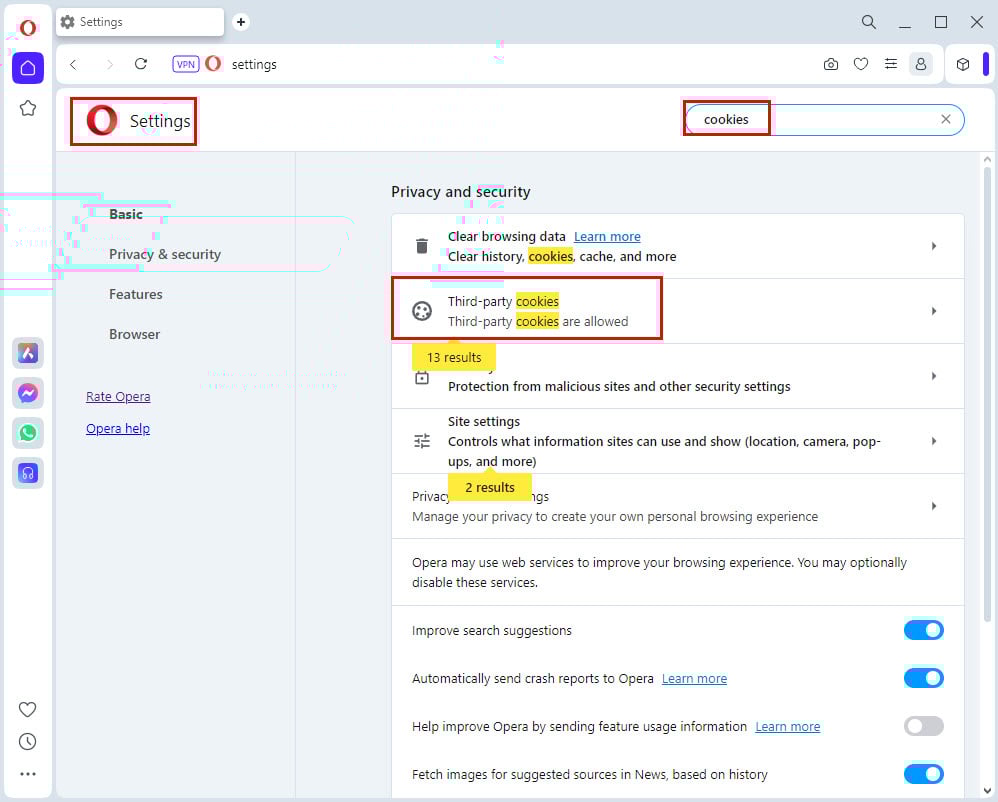Reload the settings page

point(141,64)
